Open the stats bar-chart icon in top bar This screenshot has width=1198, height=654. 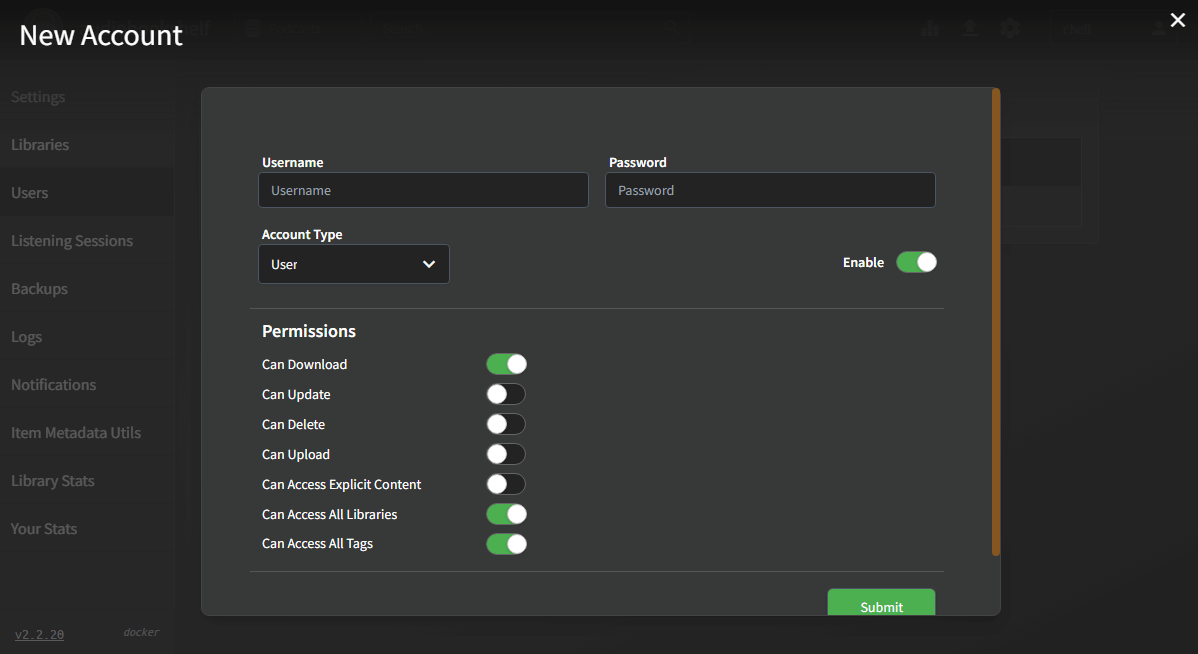point(930,29)
